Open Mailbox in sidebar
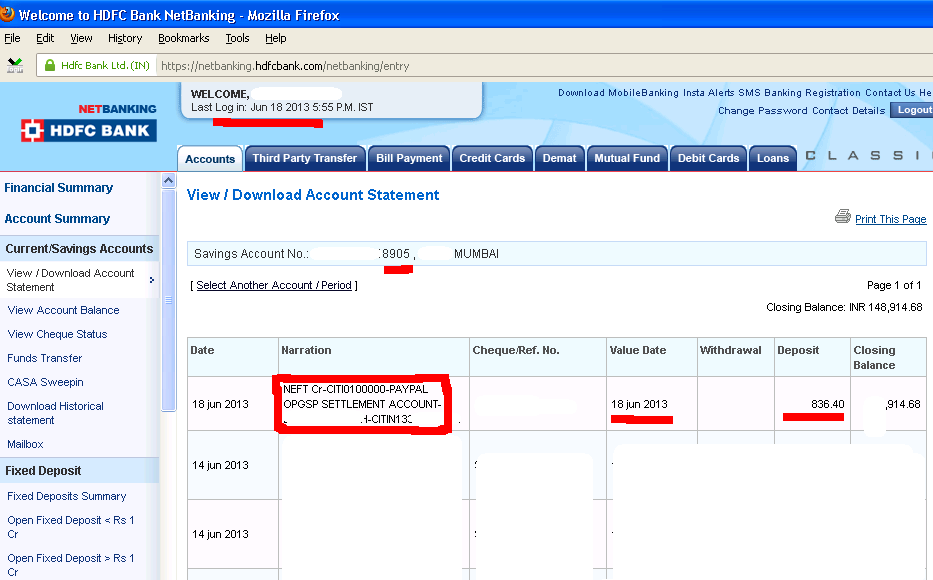Image resolution: width=933 pixels, height=580 pixels. (25, 444)
